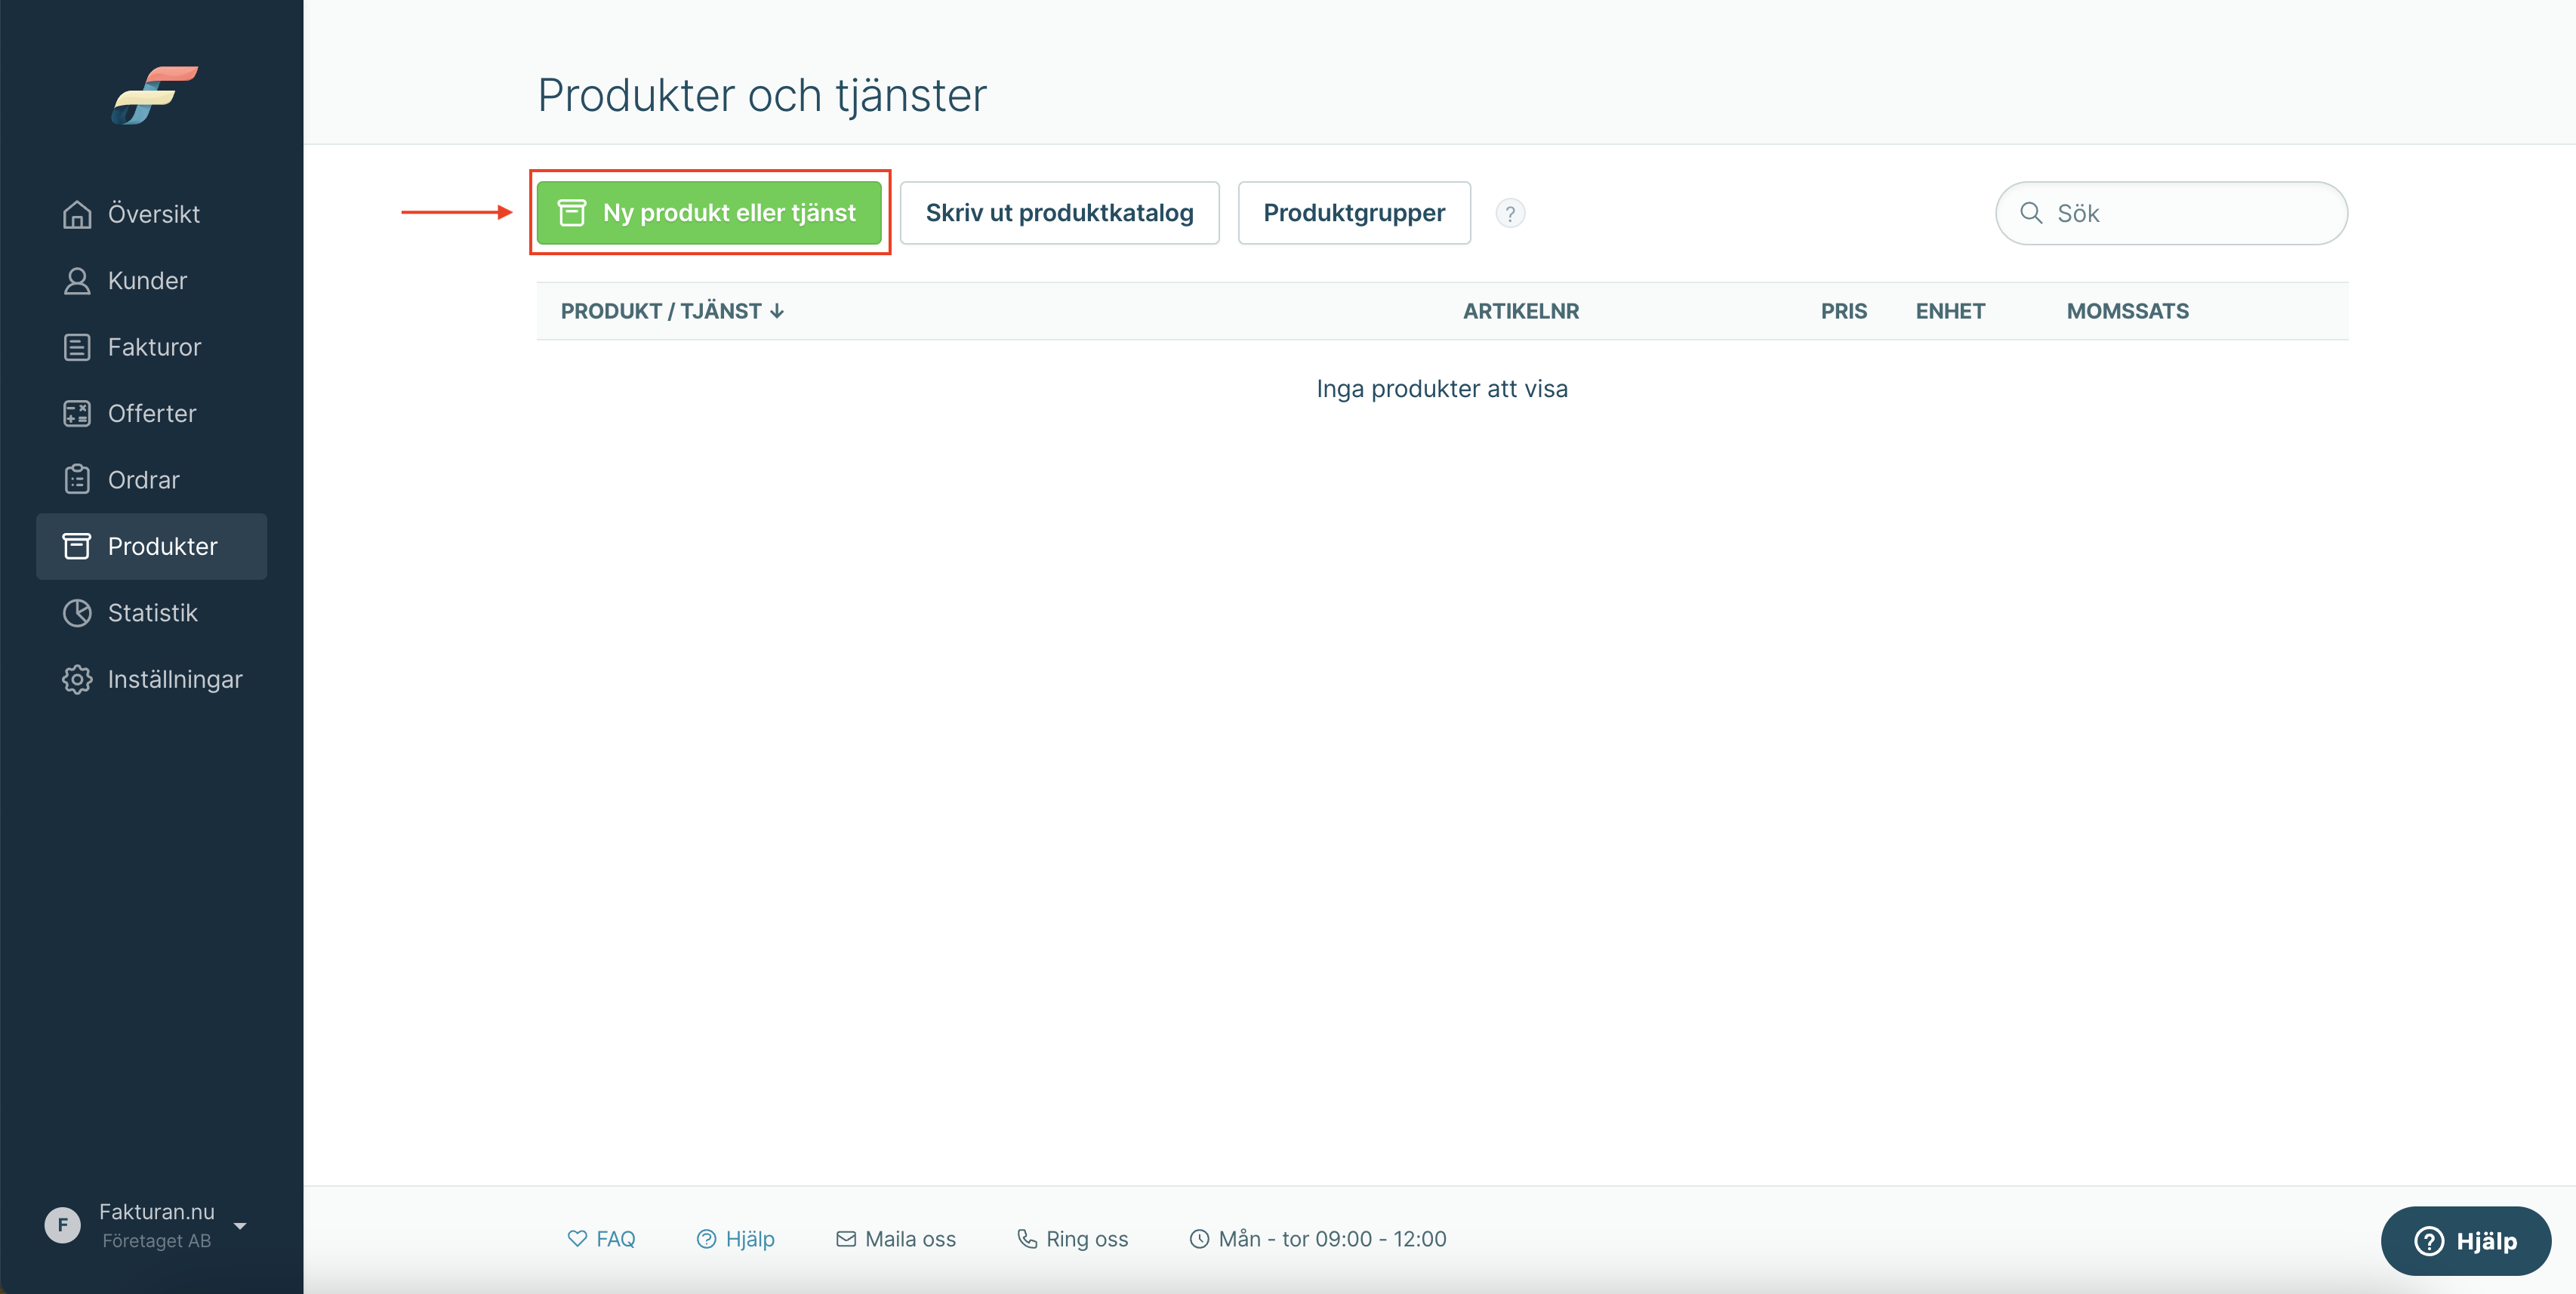The width and height of the screenshot is (2576, 1294).
Task: Click MOMSSATS column header
Action: tap(2127, 311)
